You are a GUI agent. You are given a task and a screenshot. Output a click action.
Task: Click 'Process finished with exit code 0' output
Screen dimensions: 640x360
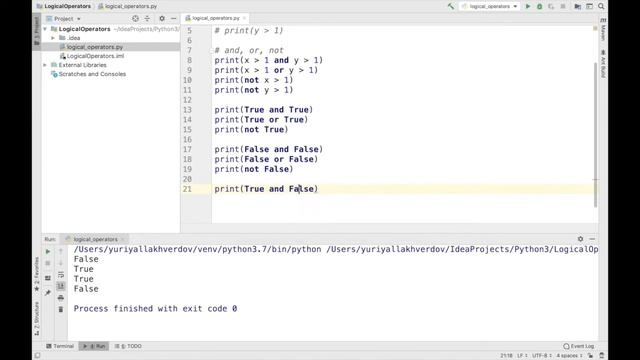point(155,309)
